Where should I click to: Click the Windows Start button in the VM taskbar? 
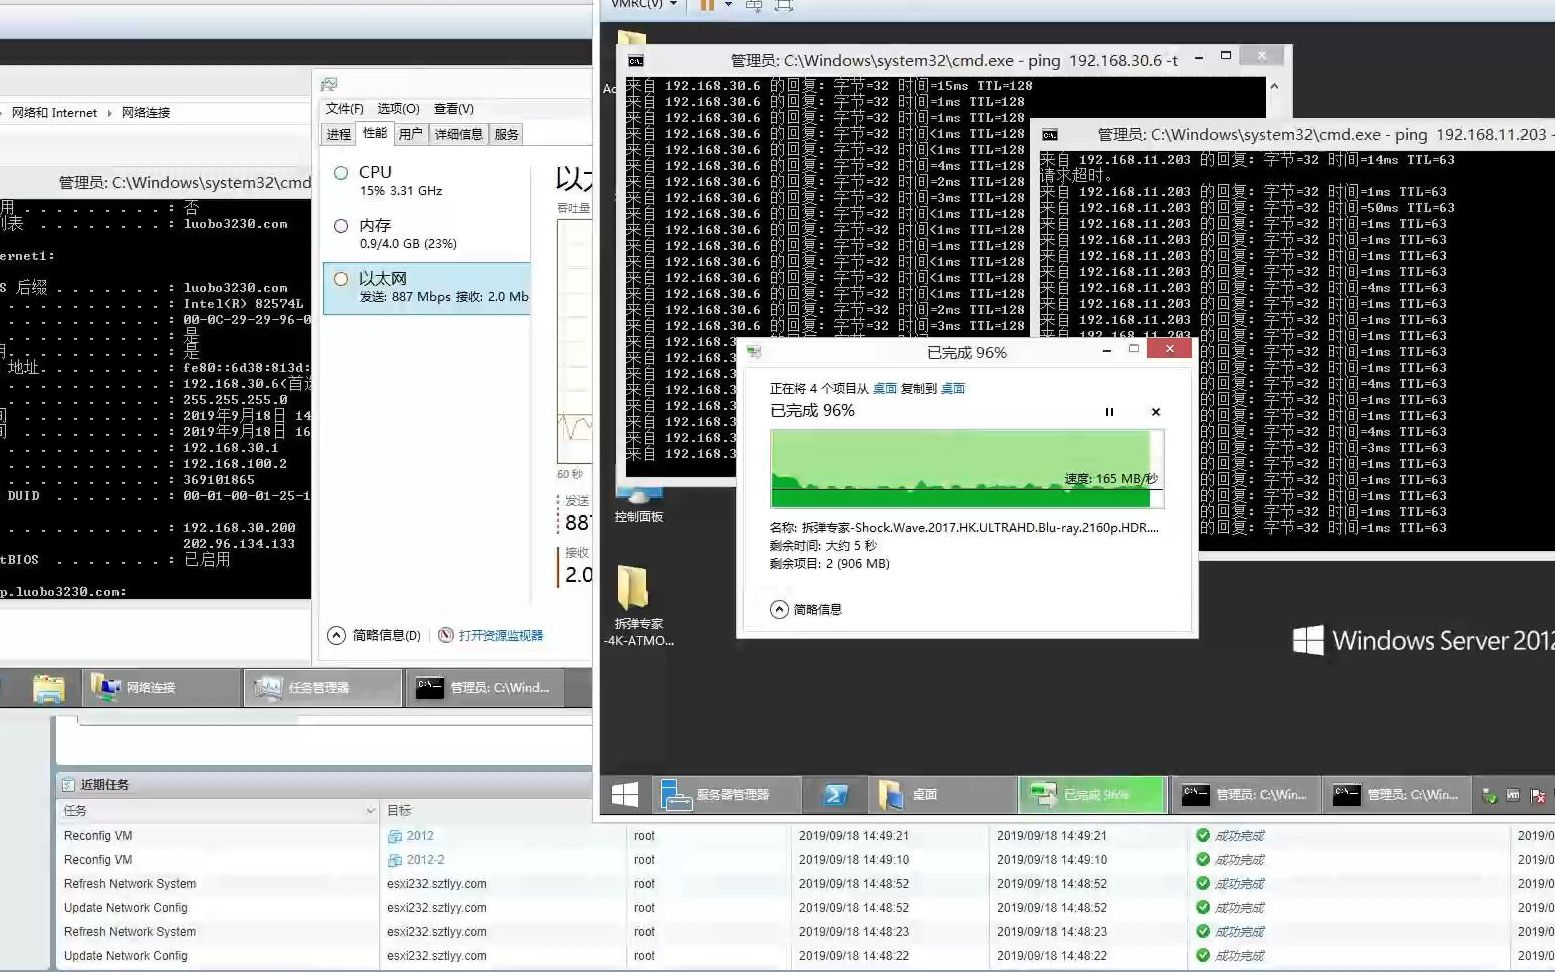[x=625, y=795]
